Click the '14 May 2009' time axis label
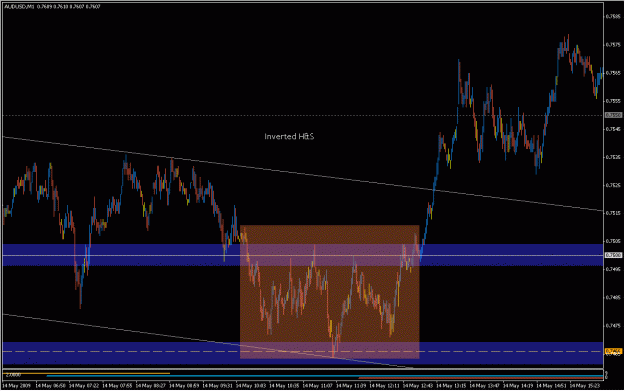Screen dimensions: 625x391 [16, 386]
